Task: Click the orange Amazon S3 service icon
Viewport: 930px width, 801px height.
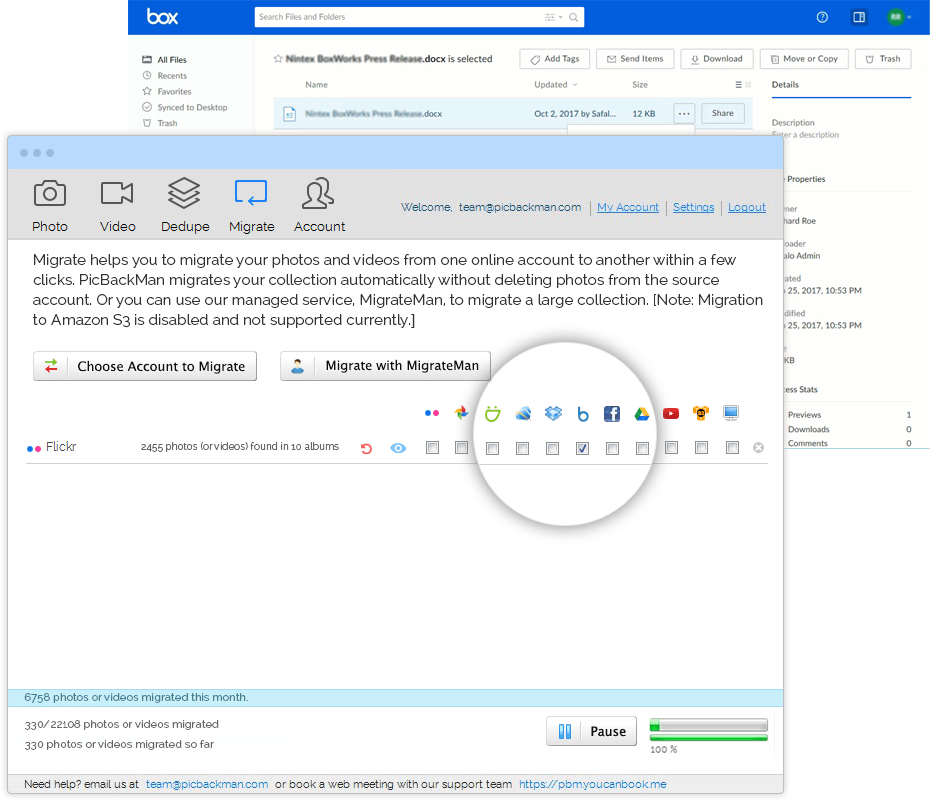Action: (x=701, y=413)
